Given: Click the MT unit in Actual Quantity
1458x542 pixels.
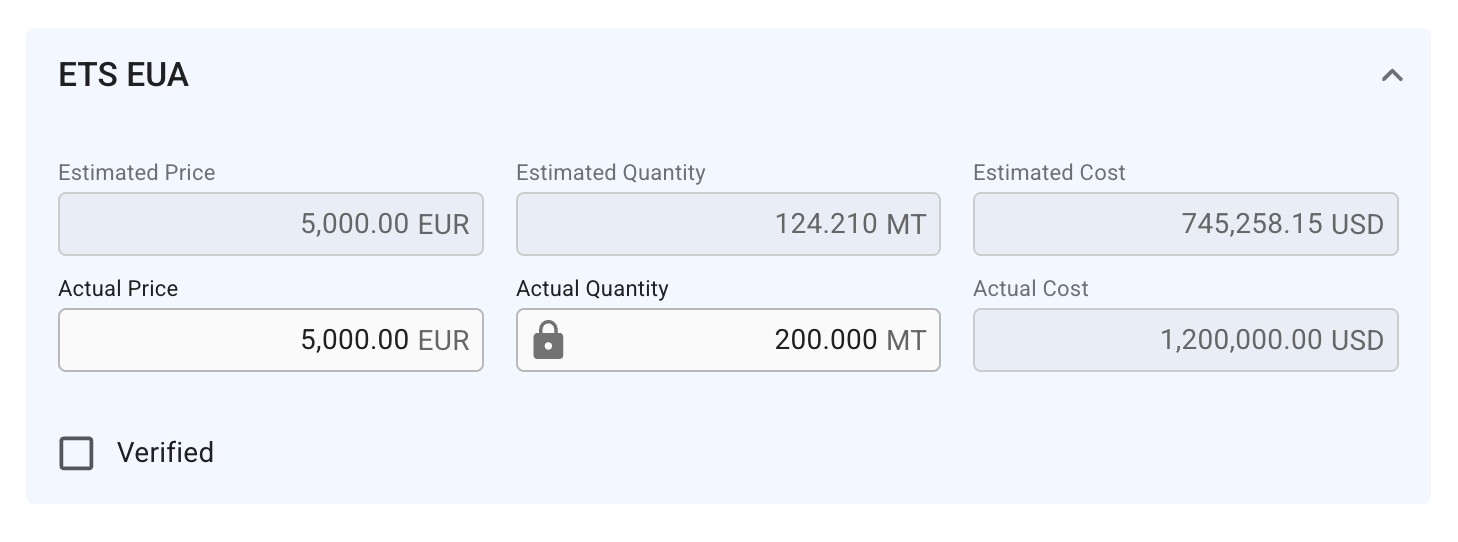Looking at the screenshot, I should (x=906, y=341).
